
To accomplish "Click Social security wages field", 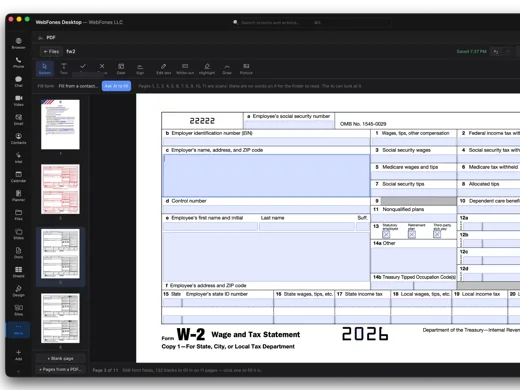I will [x=414, y=158].
